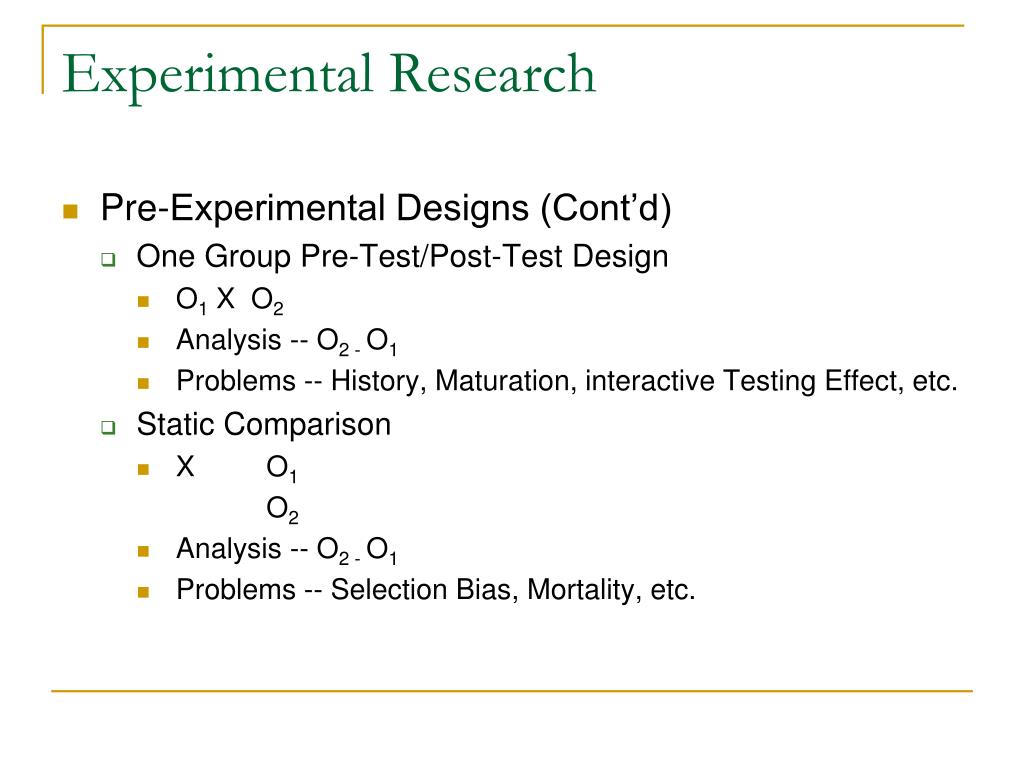Click the O1 X O2 notation

coord(230,301)
